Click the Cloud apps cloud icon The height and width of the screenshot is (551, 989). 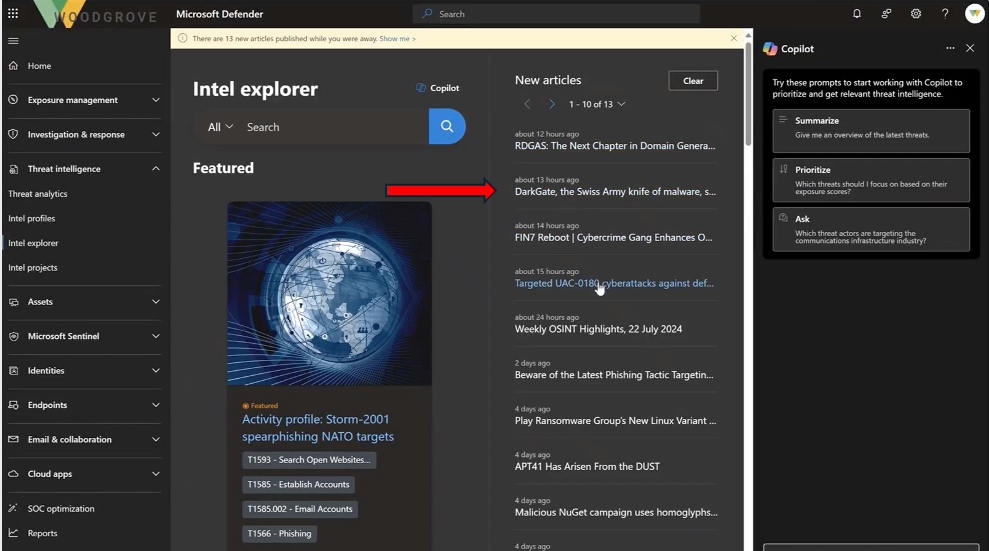click(13, 474)
